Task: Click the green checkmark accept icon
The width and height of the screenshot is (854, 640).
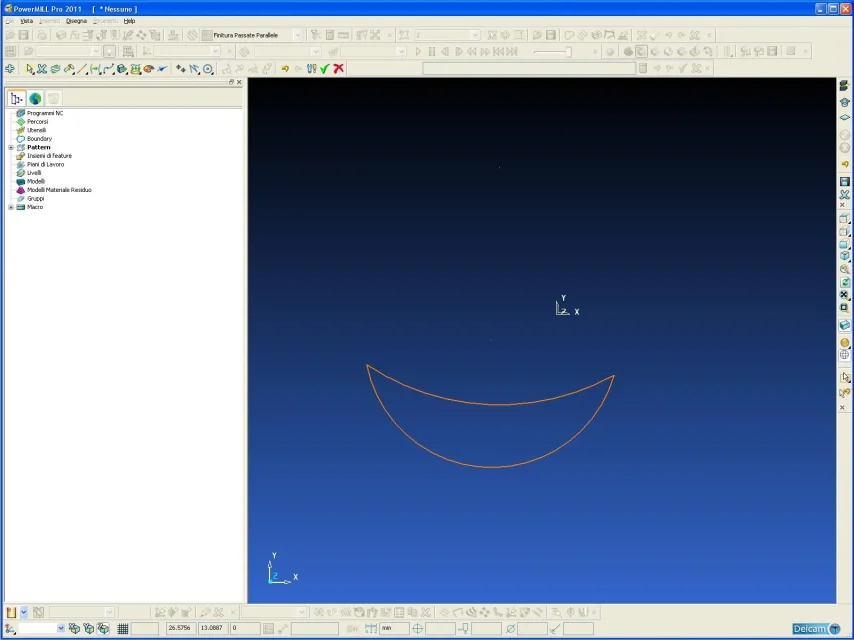Action: (x=325, y=69)
